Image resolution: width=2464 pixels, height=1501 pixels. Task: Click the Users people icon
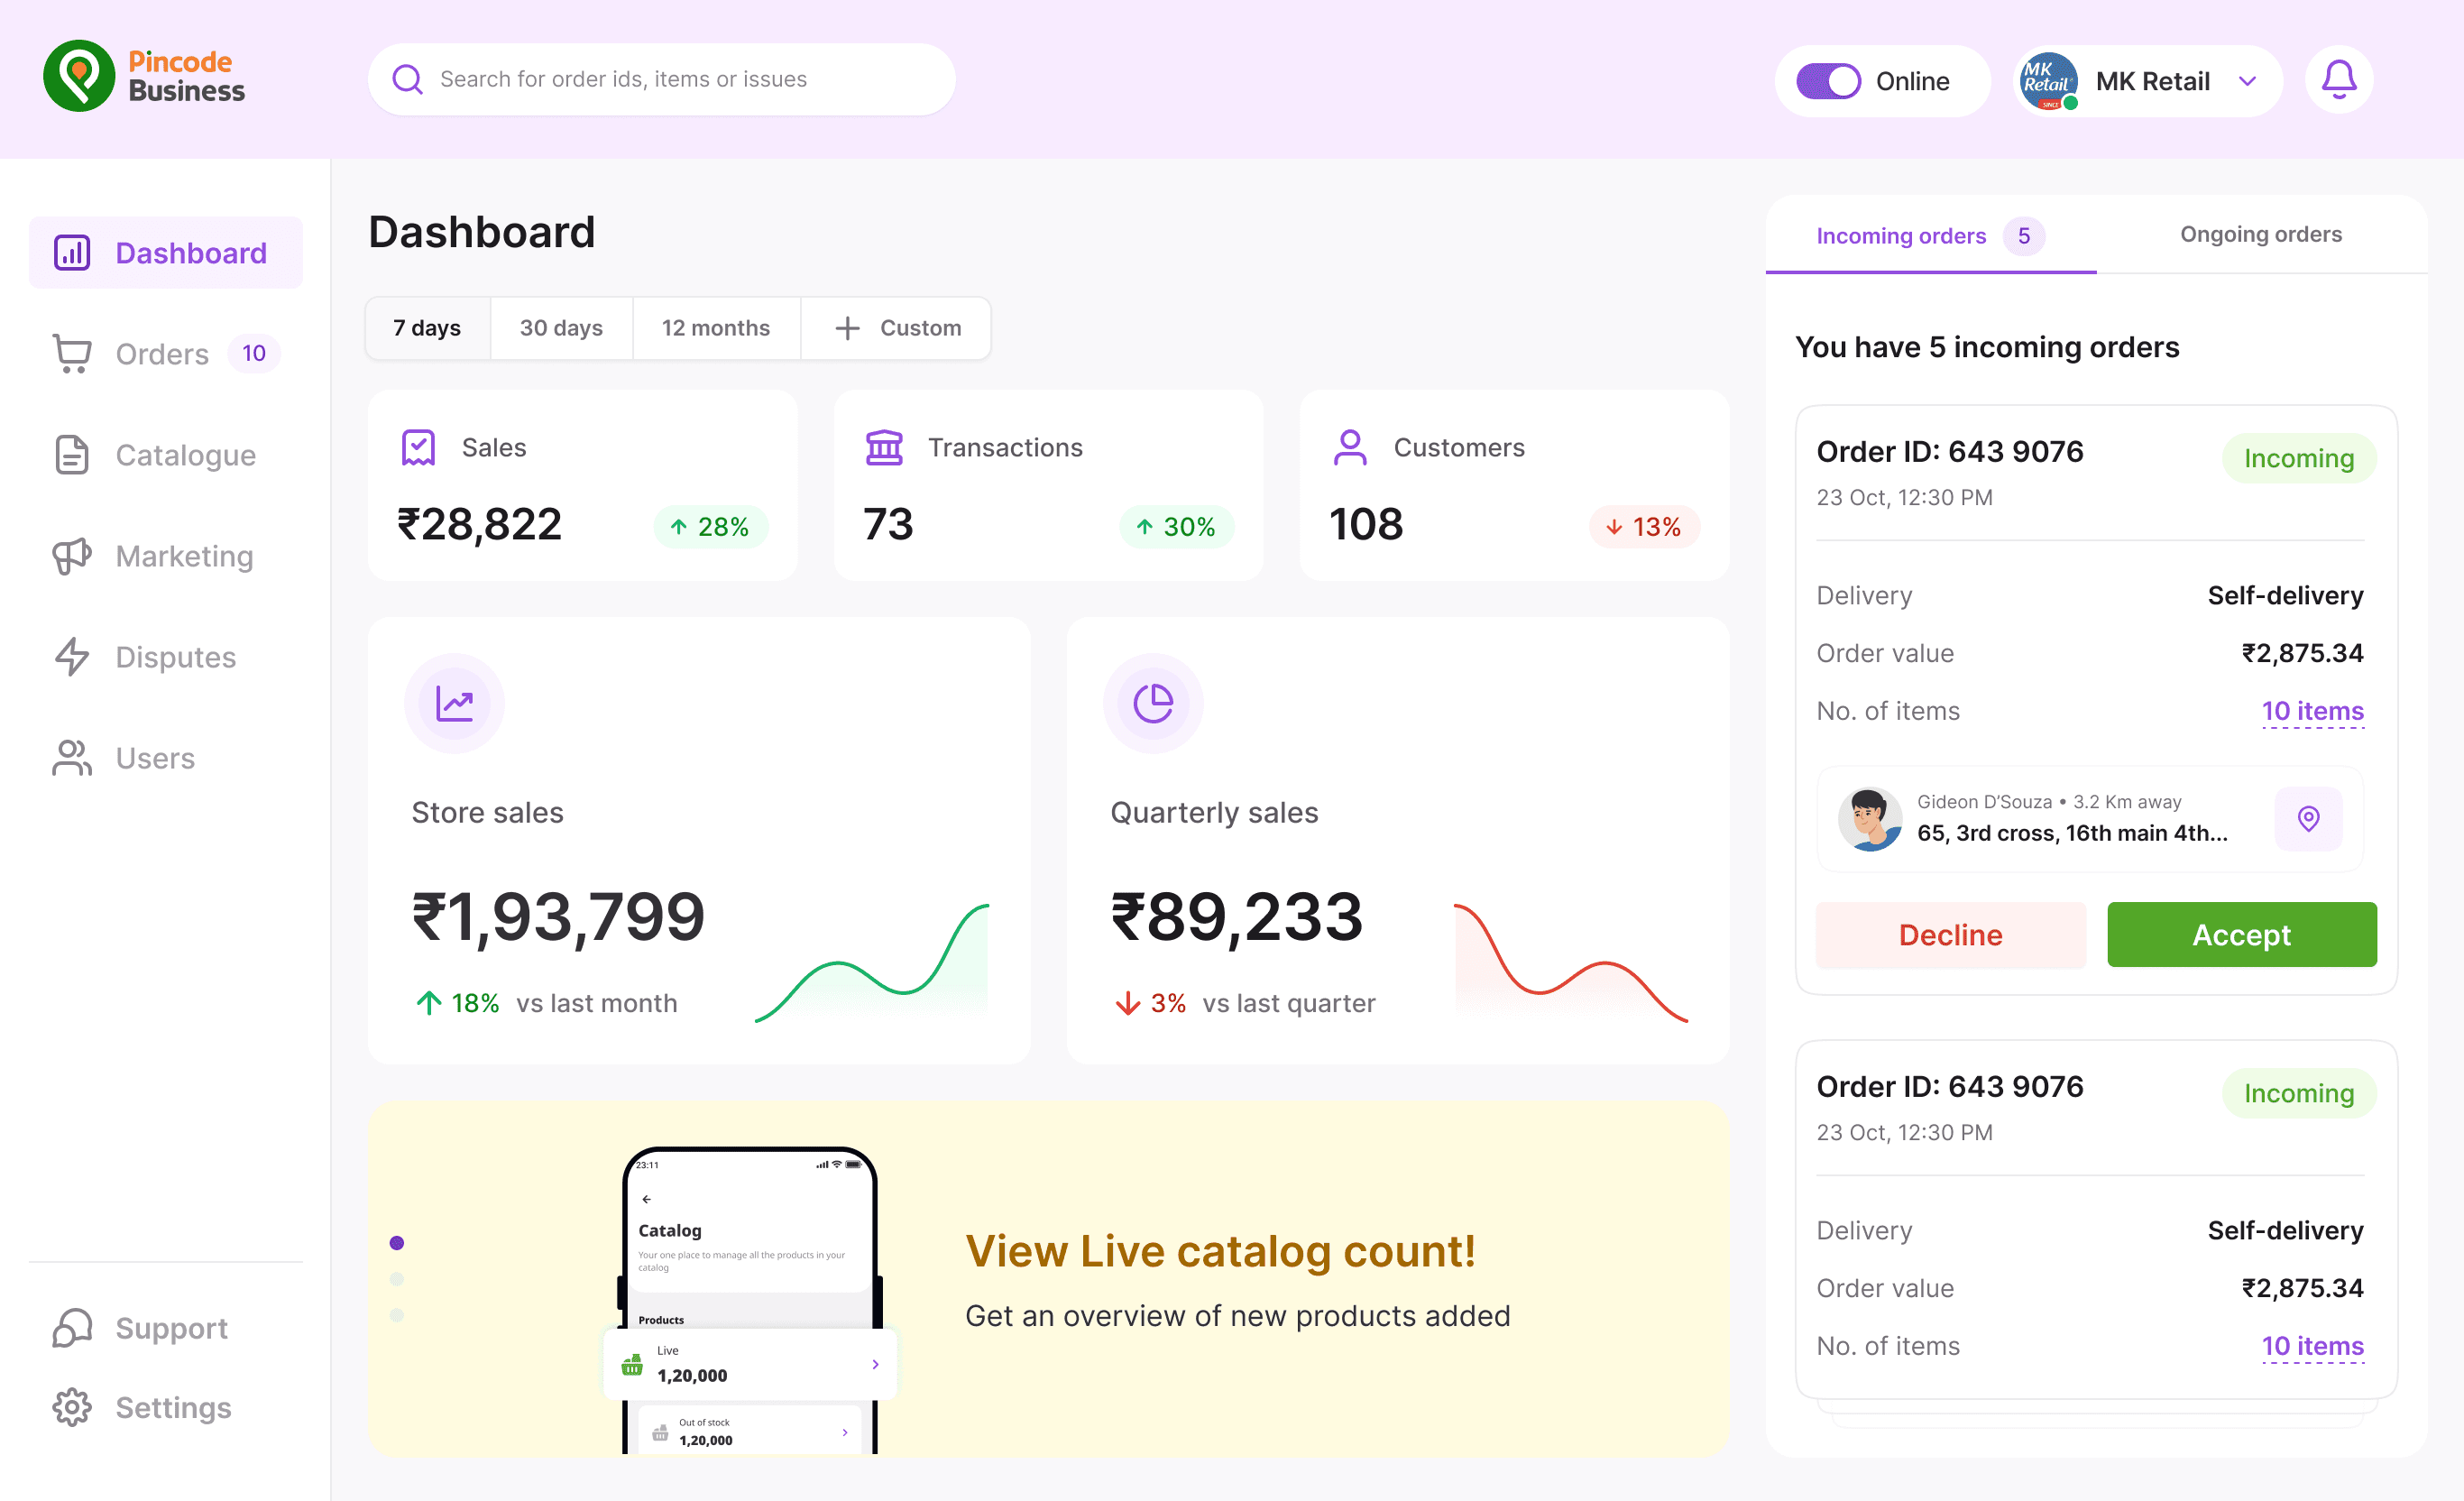[x=72, y=758]
